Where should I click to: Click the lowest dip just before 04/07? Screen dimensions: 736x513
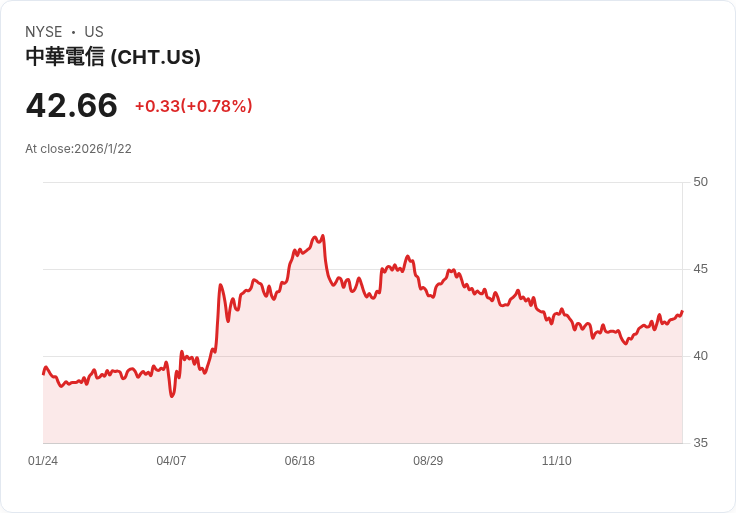tap(172, 396)
